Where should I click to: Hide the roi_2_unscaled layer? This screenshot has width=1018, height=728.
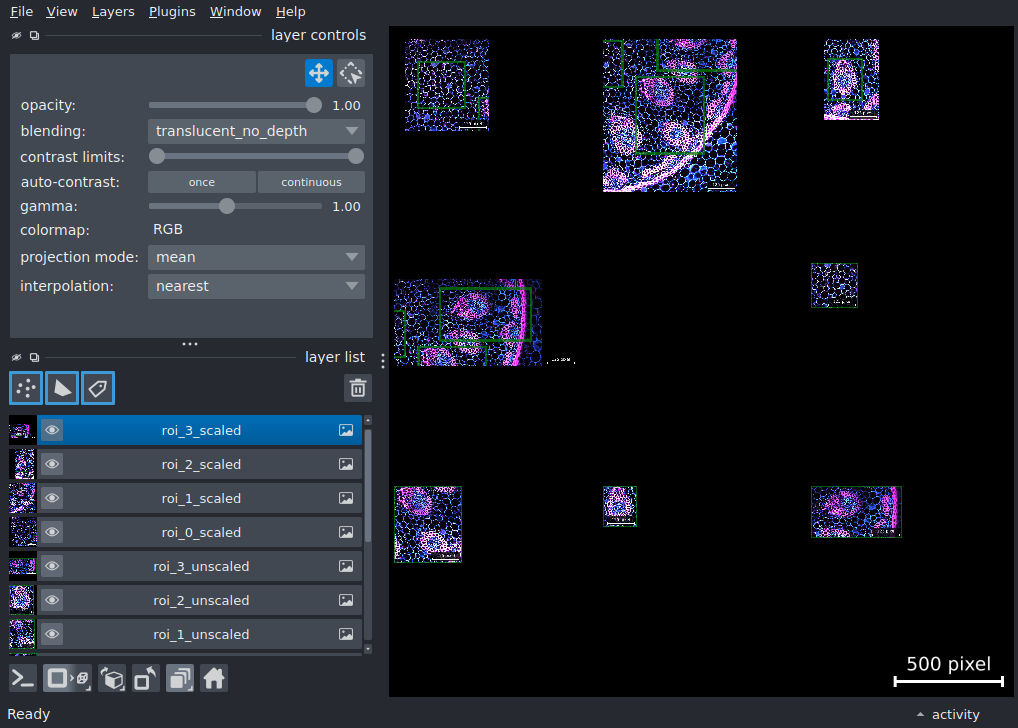pyautogui.click(x=52, y=600)
